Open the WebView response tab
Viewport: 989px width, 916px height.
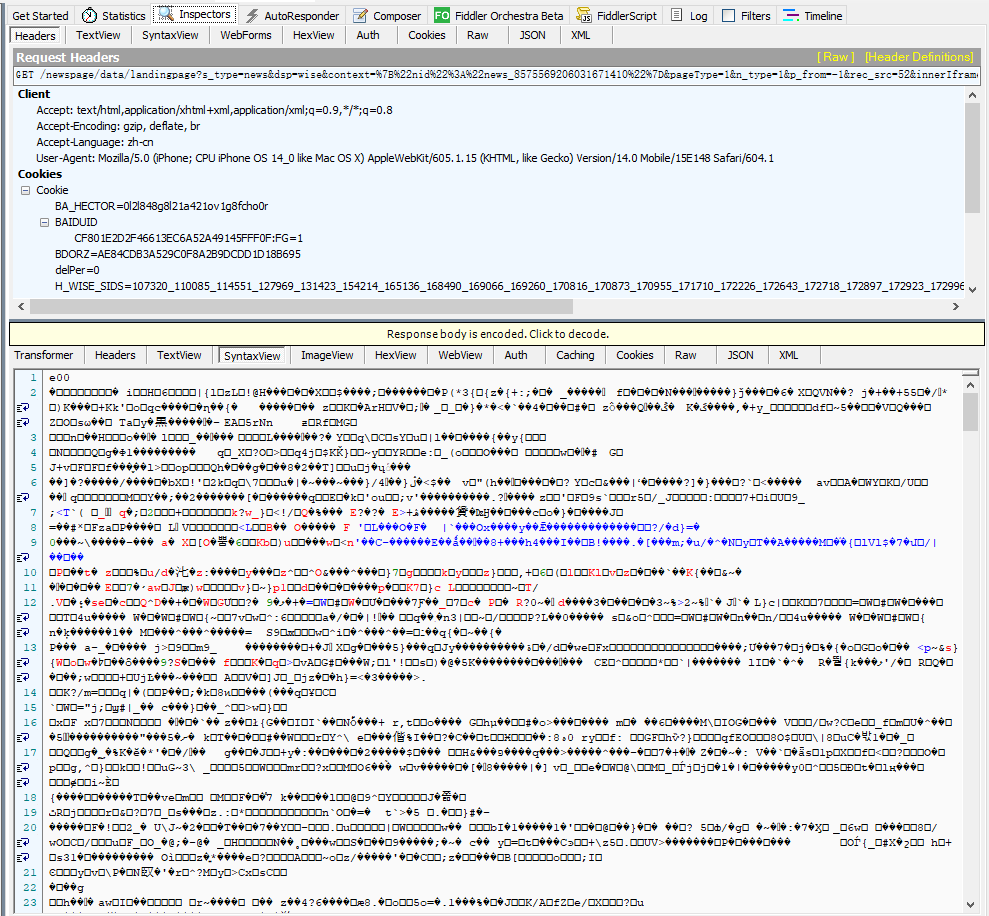tap(460, 355)
